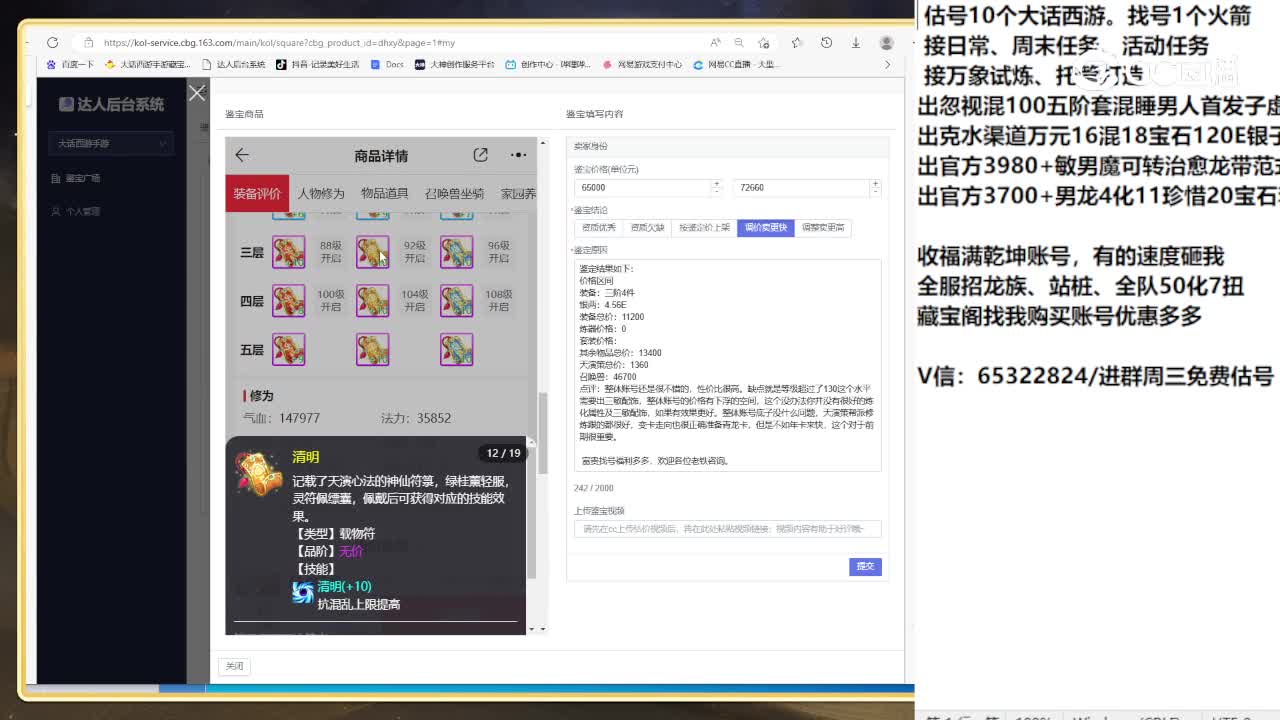Click 上传鉴宝视频 link input field
Image resolution: width=1280 pixels, height=720 pixels.
728,529
